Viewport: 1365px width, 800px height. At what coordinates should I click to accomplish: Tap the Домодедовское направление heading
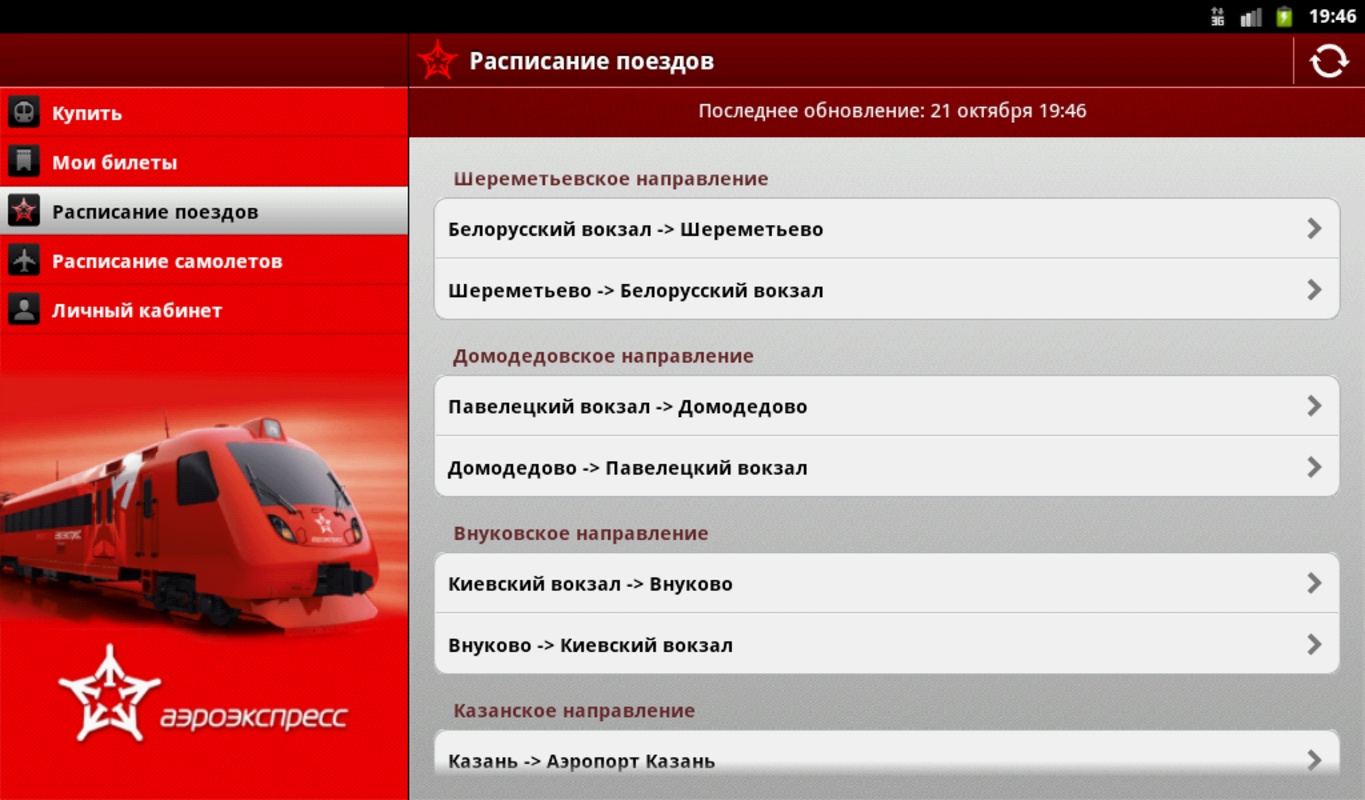[x=603, y=356]
